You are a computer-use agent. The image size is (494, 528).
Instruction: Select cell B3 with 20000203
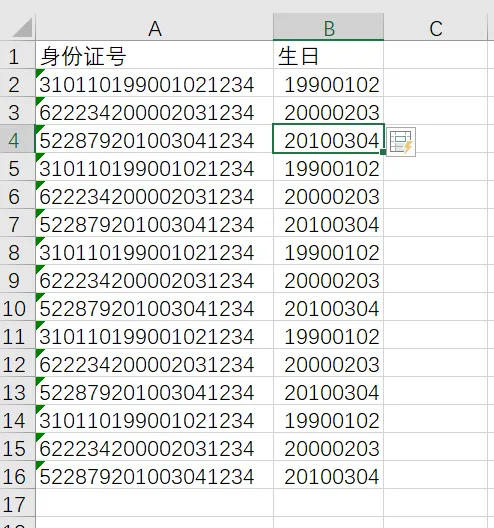328,111
